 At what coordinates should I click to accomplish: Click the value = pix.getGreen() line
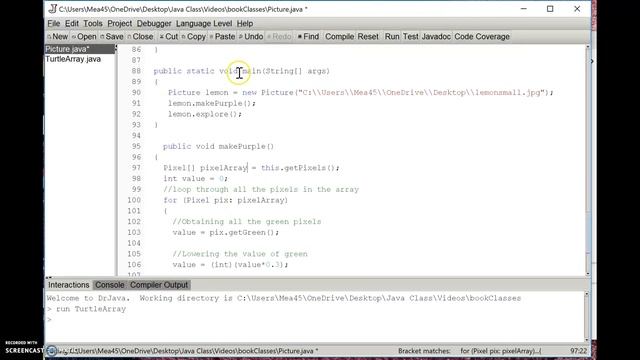click(225, 233)
